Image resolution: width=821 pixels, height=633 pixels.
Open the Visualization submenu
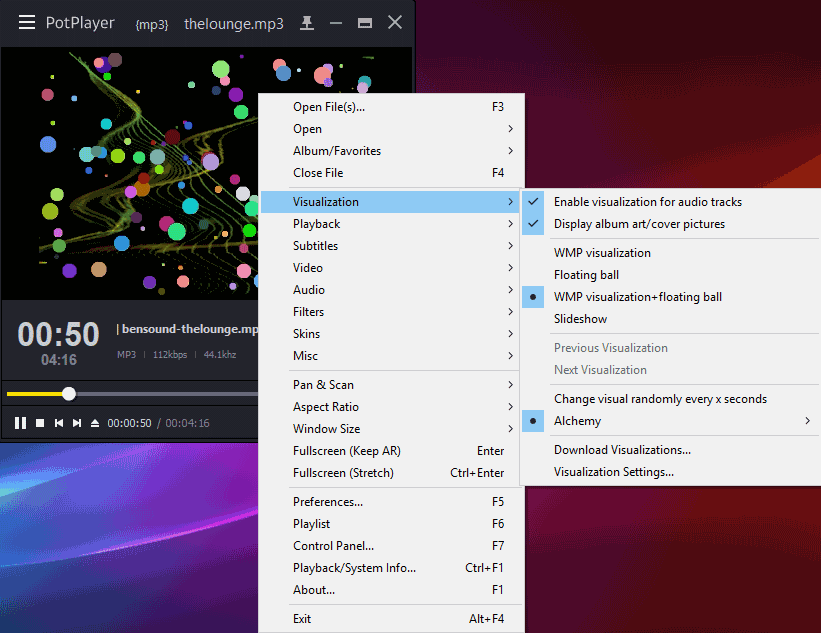click(390, 202)
